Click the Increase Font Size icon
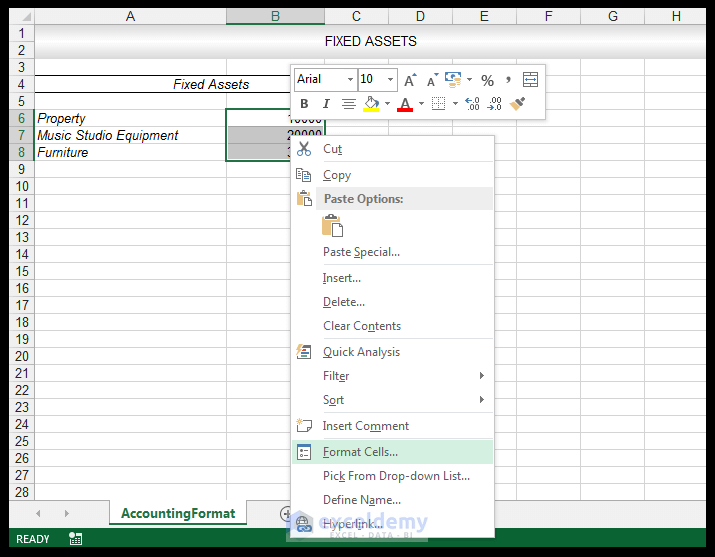 tap(410, 80)
